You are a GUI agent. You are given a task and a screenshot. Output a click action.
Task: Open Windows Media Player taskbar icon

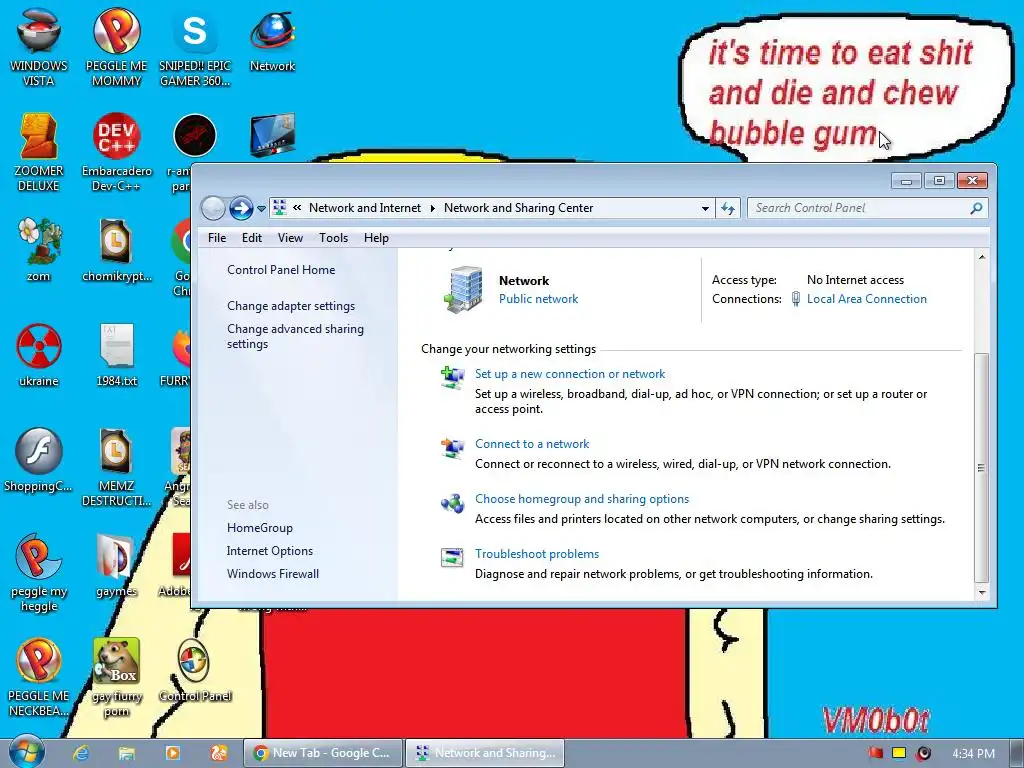172,753
